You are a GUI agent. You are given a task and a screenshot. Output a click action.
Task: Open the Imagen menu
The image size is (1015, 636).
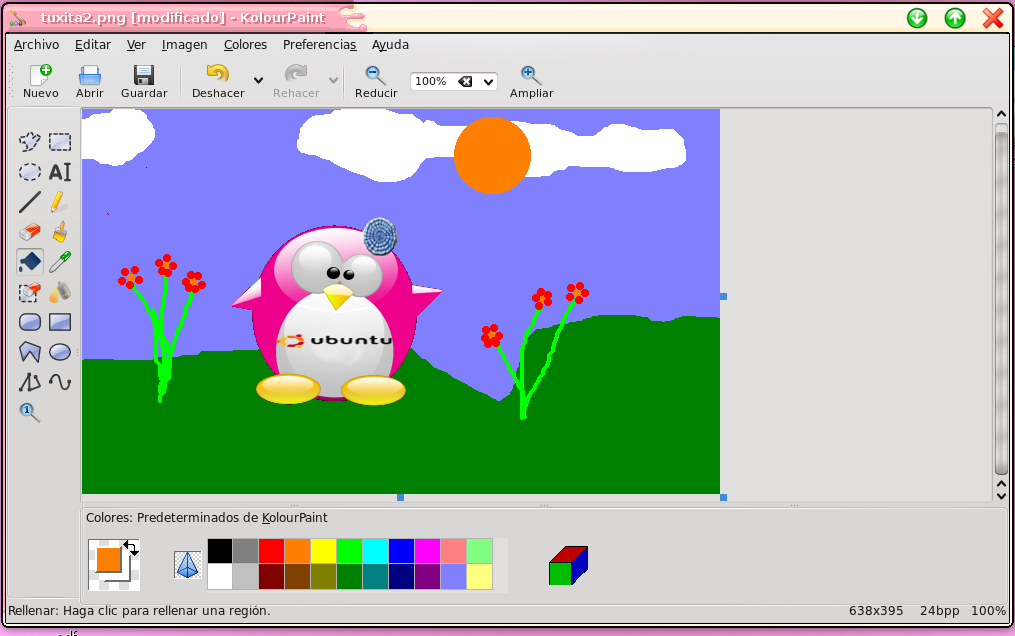tap(184, 45)
